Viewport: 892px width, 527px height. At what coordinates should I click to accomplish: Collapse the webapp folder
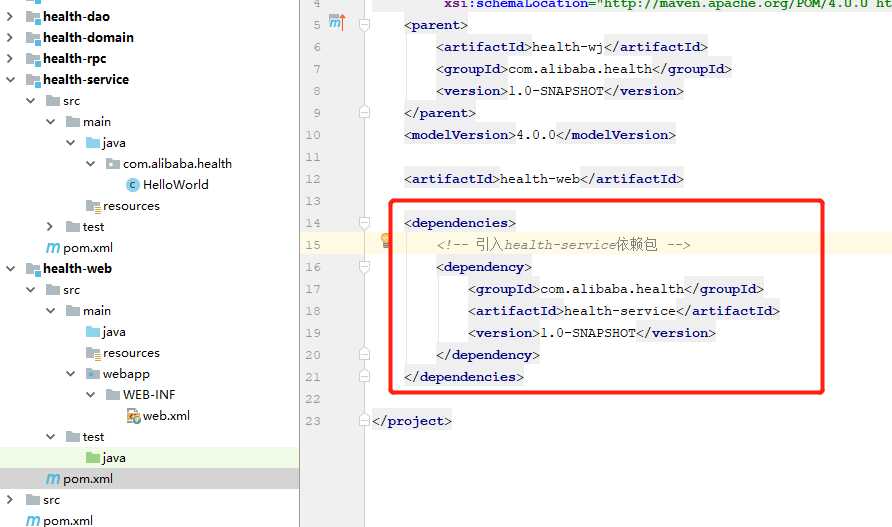71,374
